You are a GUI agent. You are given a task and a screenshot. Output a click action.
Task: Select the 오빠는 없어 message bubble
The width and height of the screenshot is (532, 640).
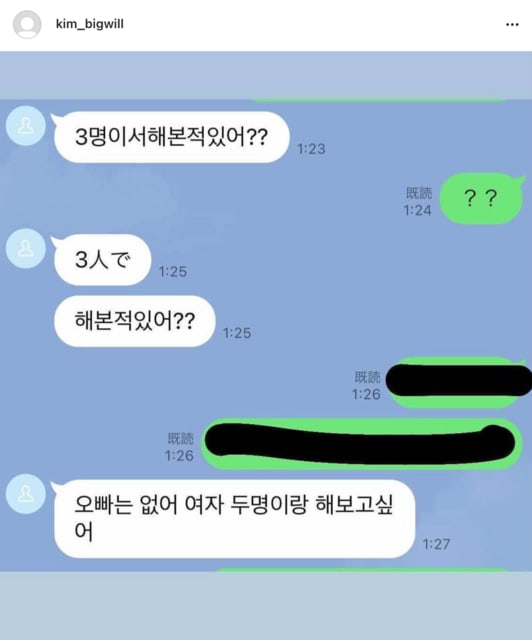(234, 518)
